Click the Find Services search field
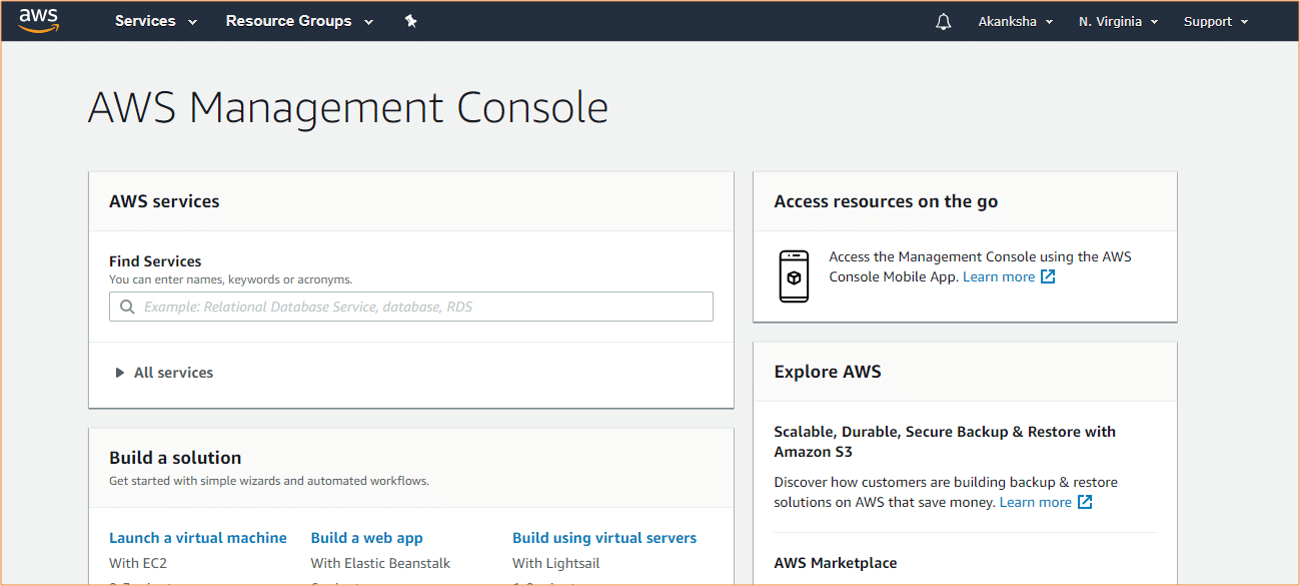1300x586 pixels. click(411, 307)
